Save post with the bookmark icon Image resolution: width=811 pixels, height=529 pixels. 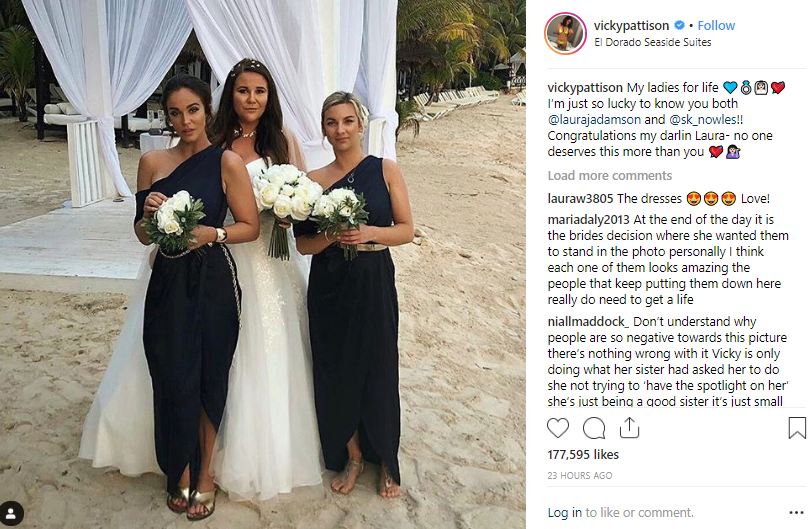tap(797, 428)
